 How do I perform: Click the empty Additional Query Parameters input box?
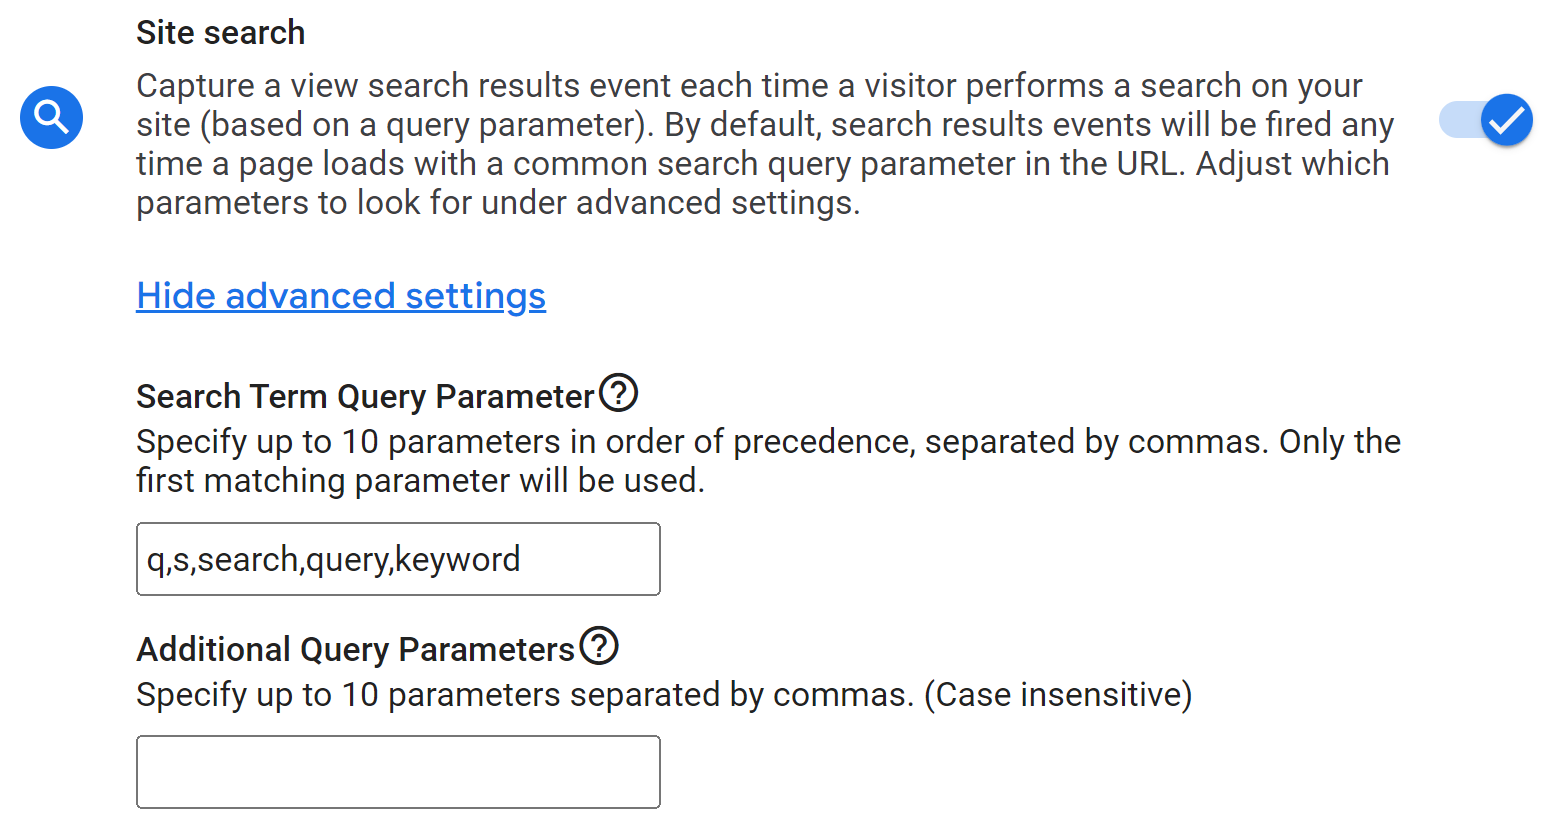[398, 771]
